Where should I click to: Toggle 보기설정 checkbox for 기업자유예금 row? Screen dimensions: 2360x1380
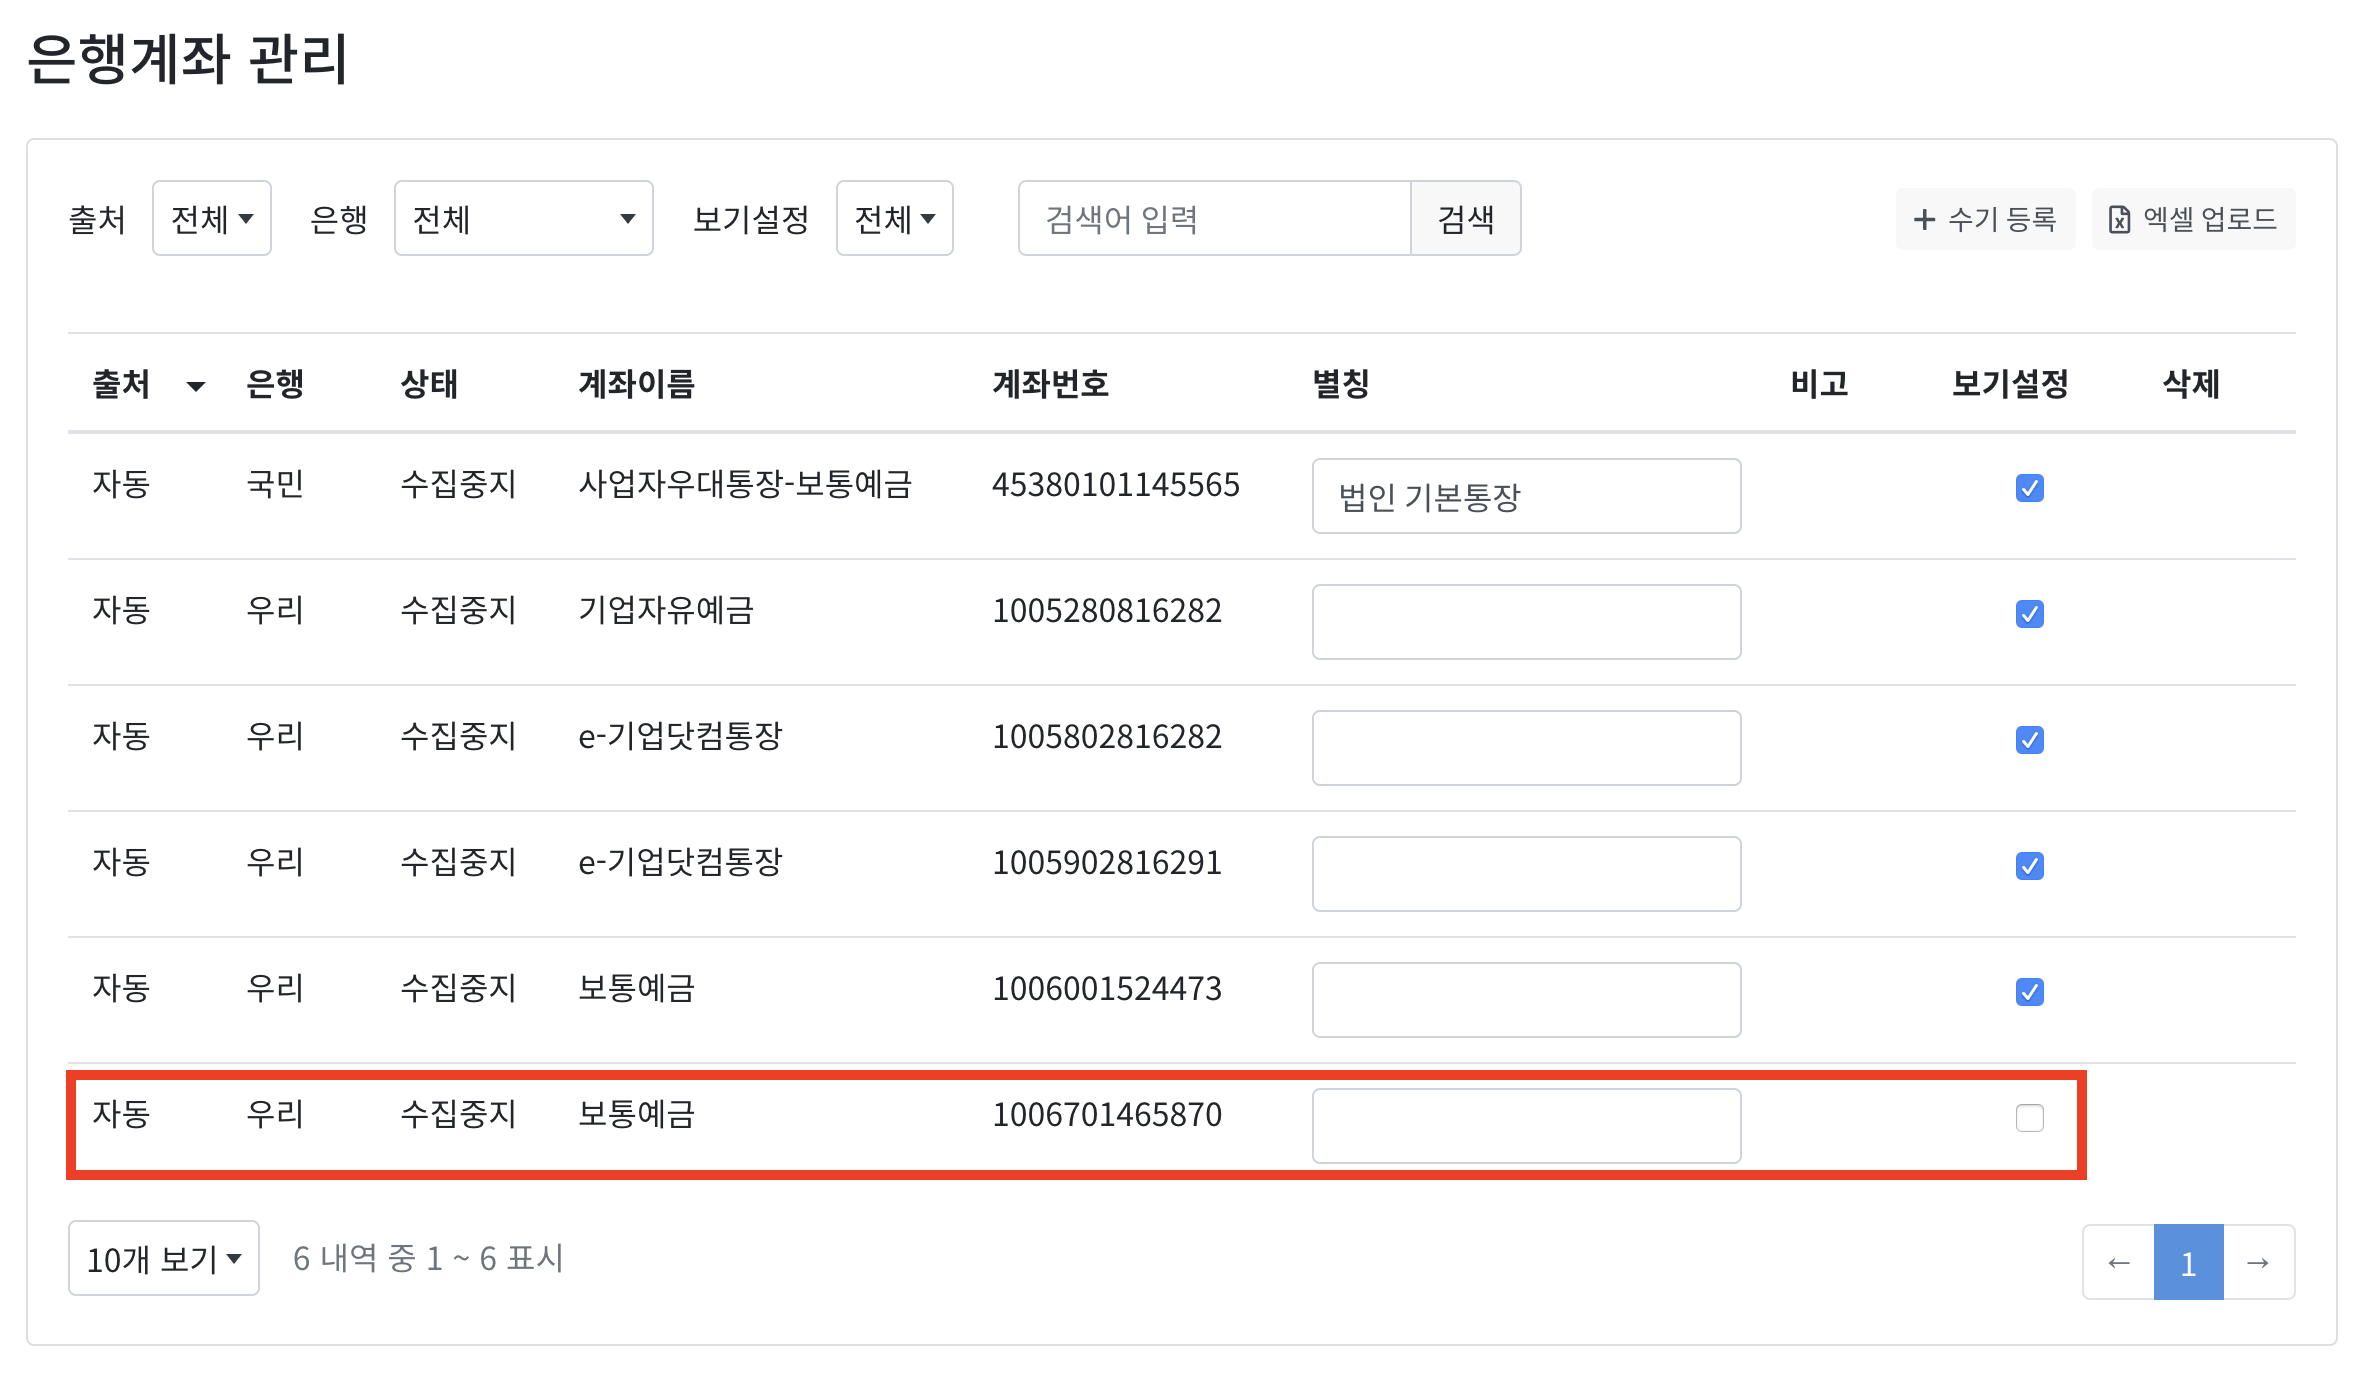2029,614
